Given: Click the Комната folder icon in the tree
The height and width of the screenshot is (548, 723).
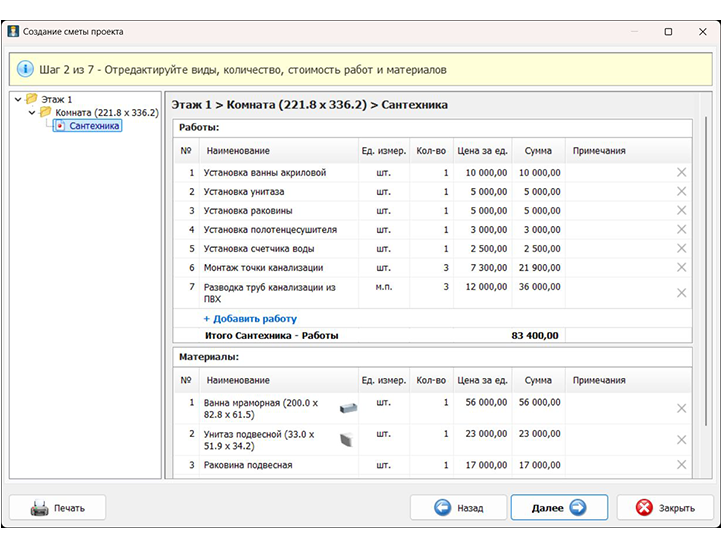Looking at the screenshot, I should pos(46,112).
